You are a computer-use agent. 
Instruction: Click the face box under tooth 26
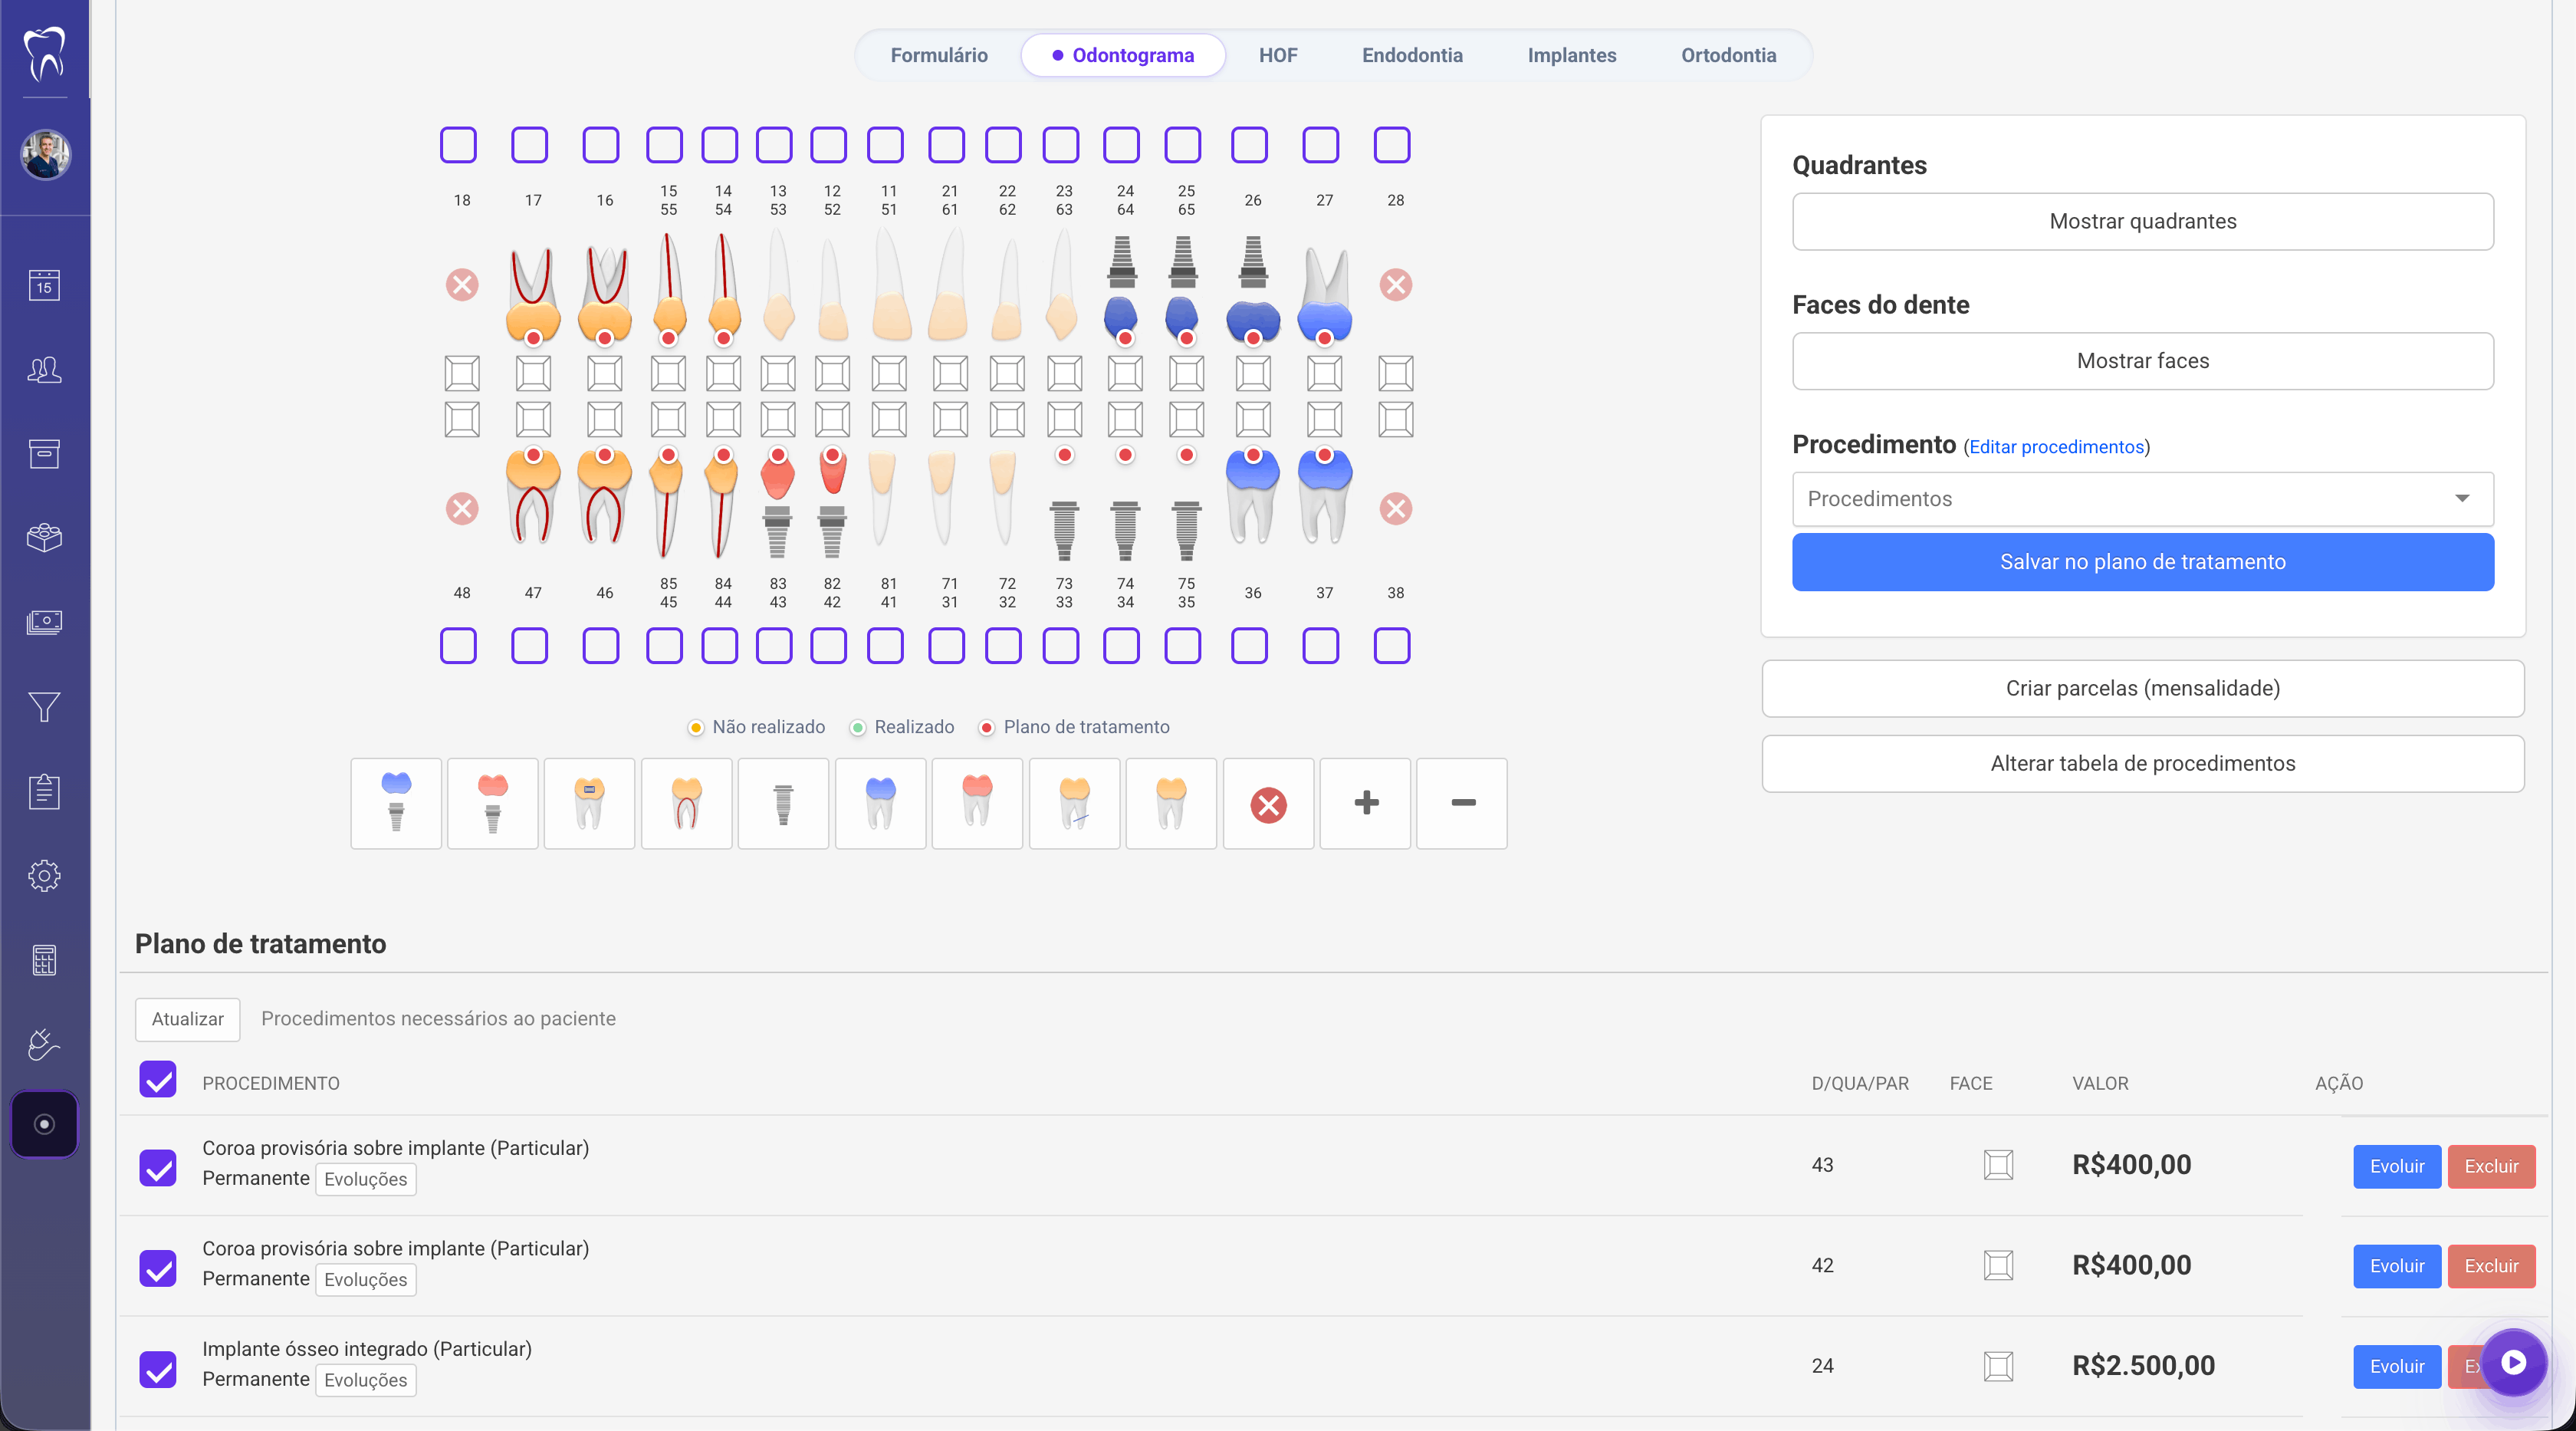[x=1252, y=373]
